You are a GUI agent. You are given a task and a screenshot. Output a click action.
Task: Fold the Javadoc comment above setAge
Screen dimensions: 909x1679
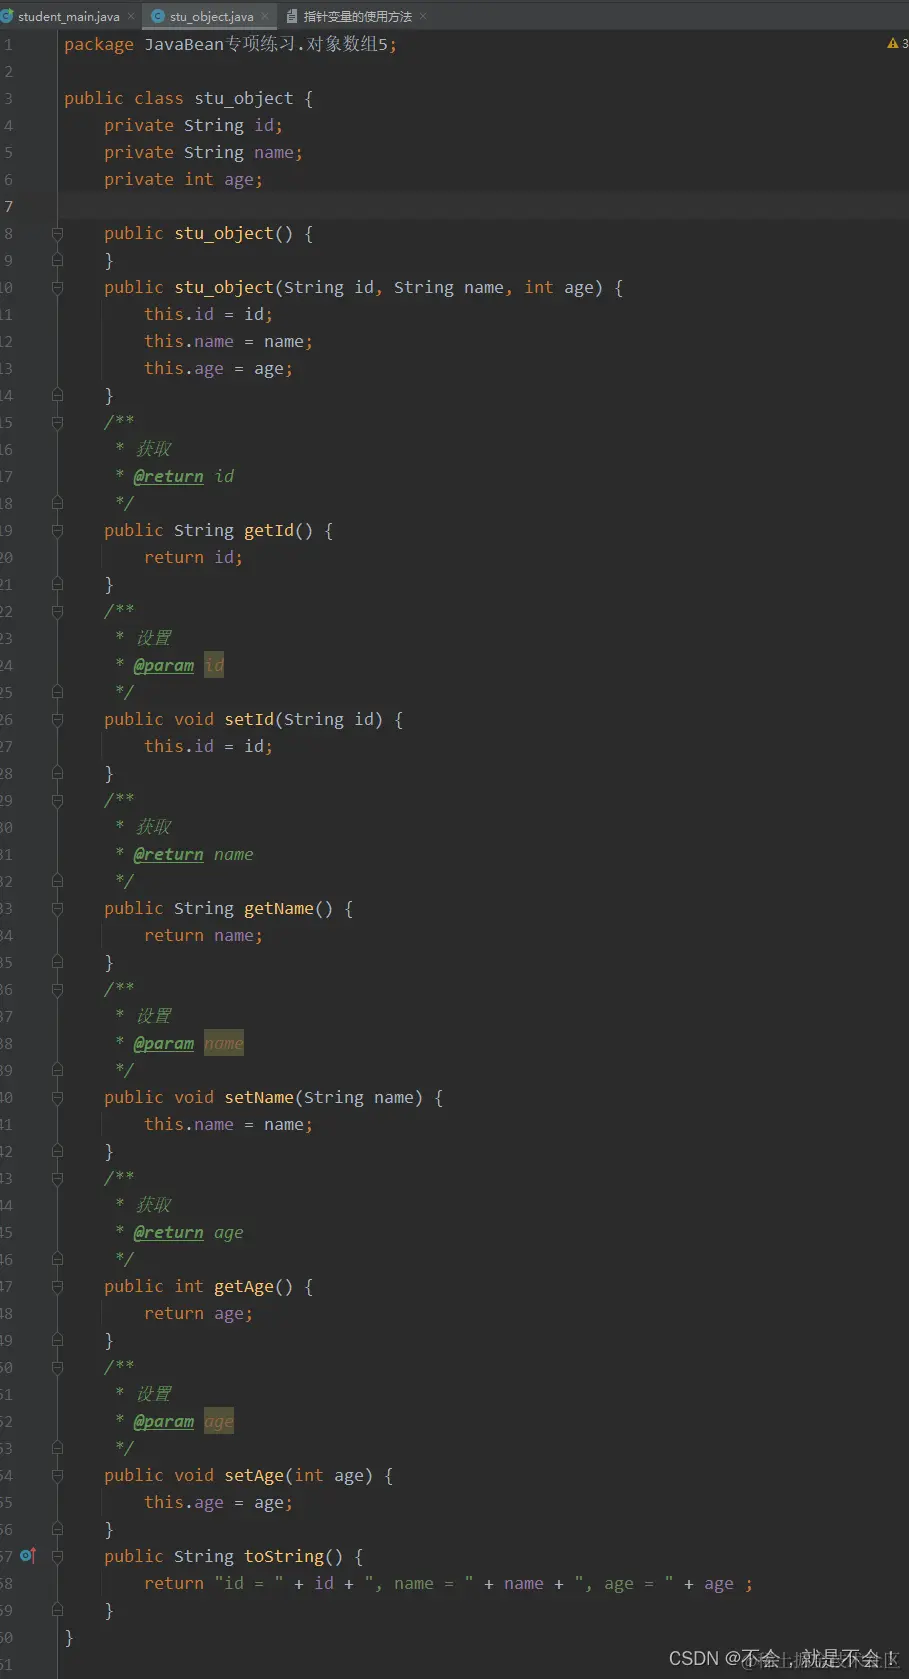click(x=57, y=1367)
